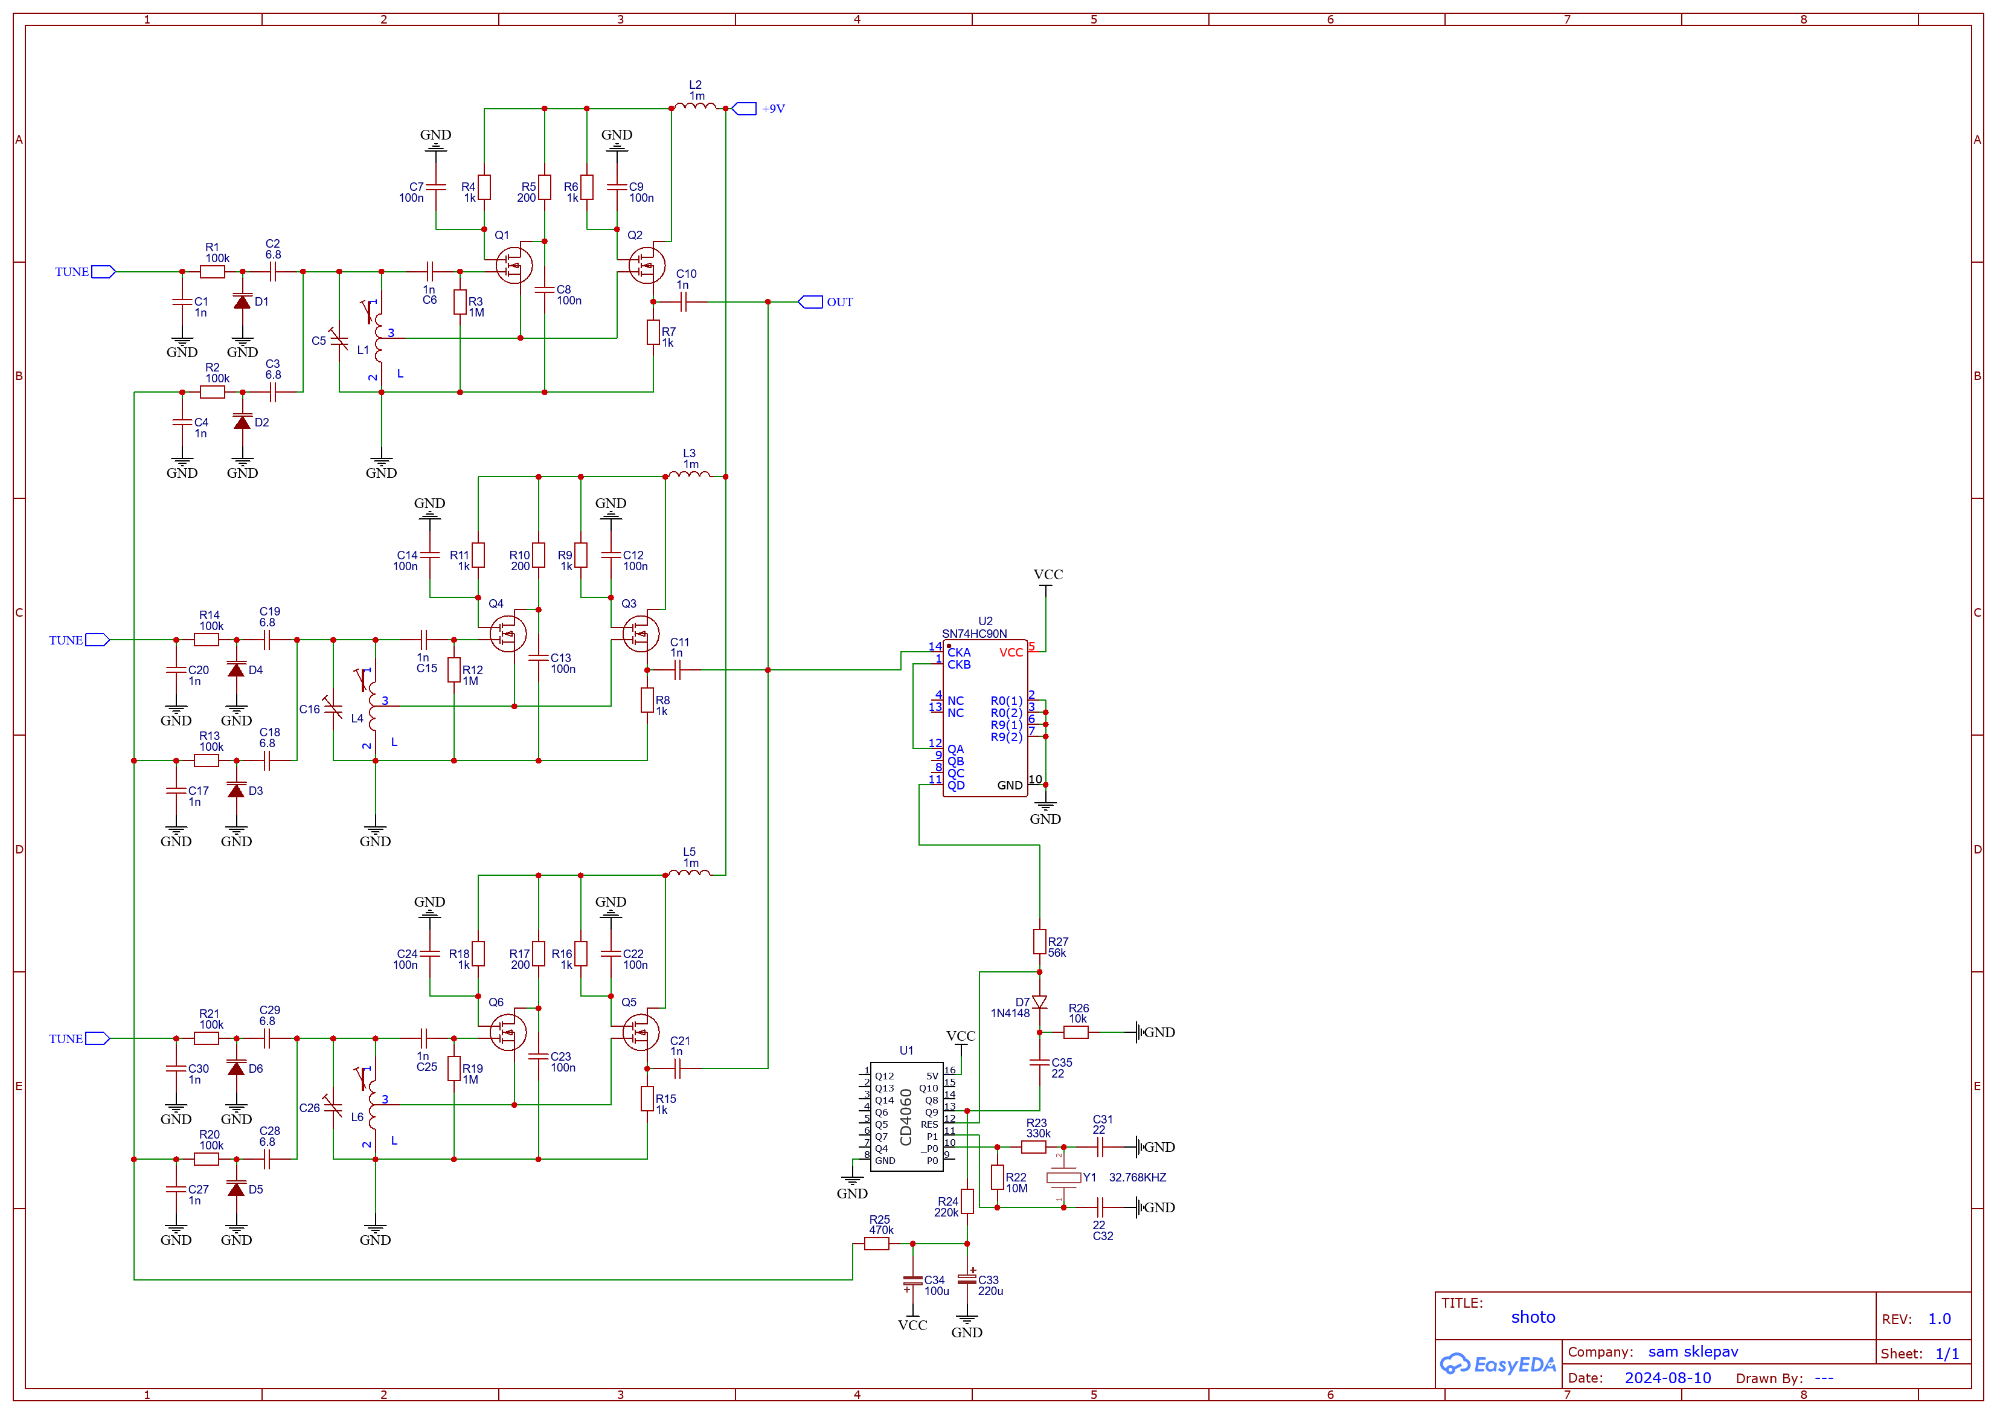Select the topmost TUNE input port

pos(103,272)
